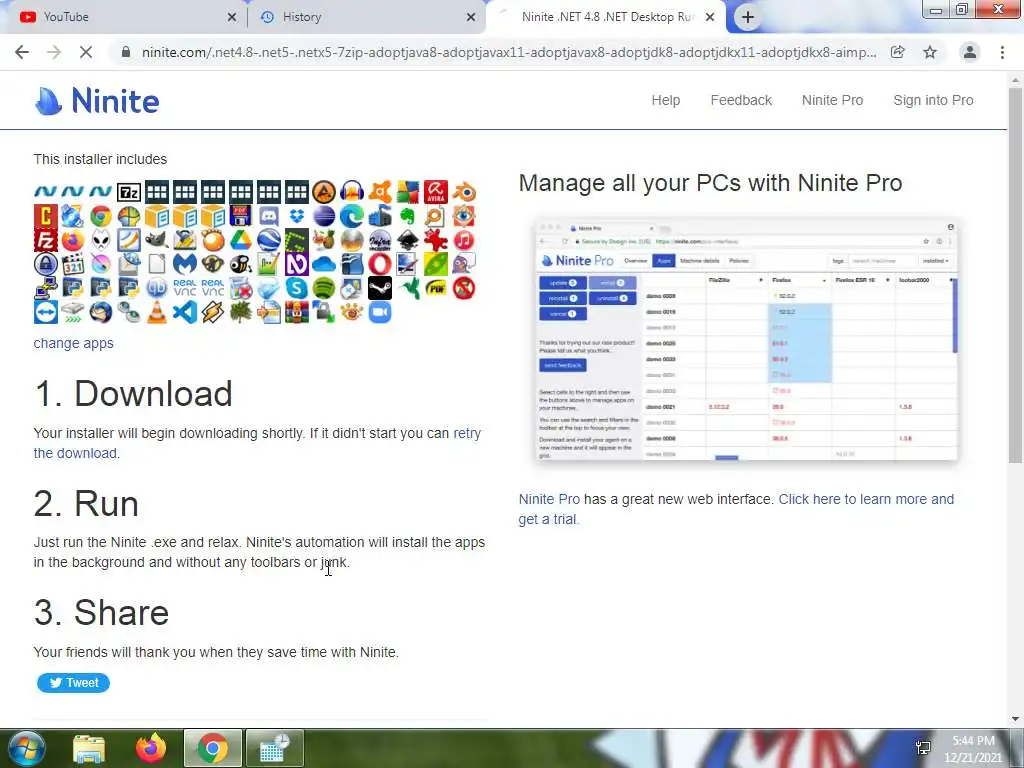Click the Pidgin icon
The image size is (1024, 768).
coord(464,264)
